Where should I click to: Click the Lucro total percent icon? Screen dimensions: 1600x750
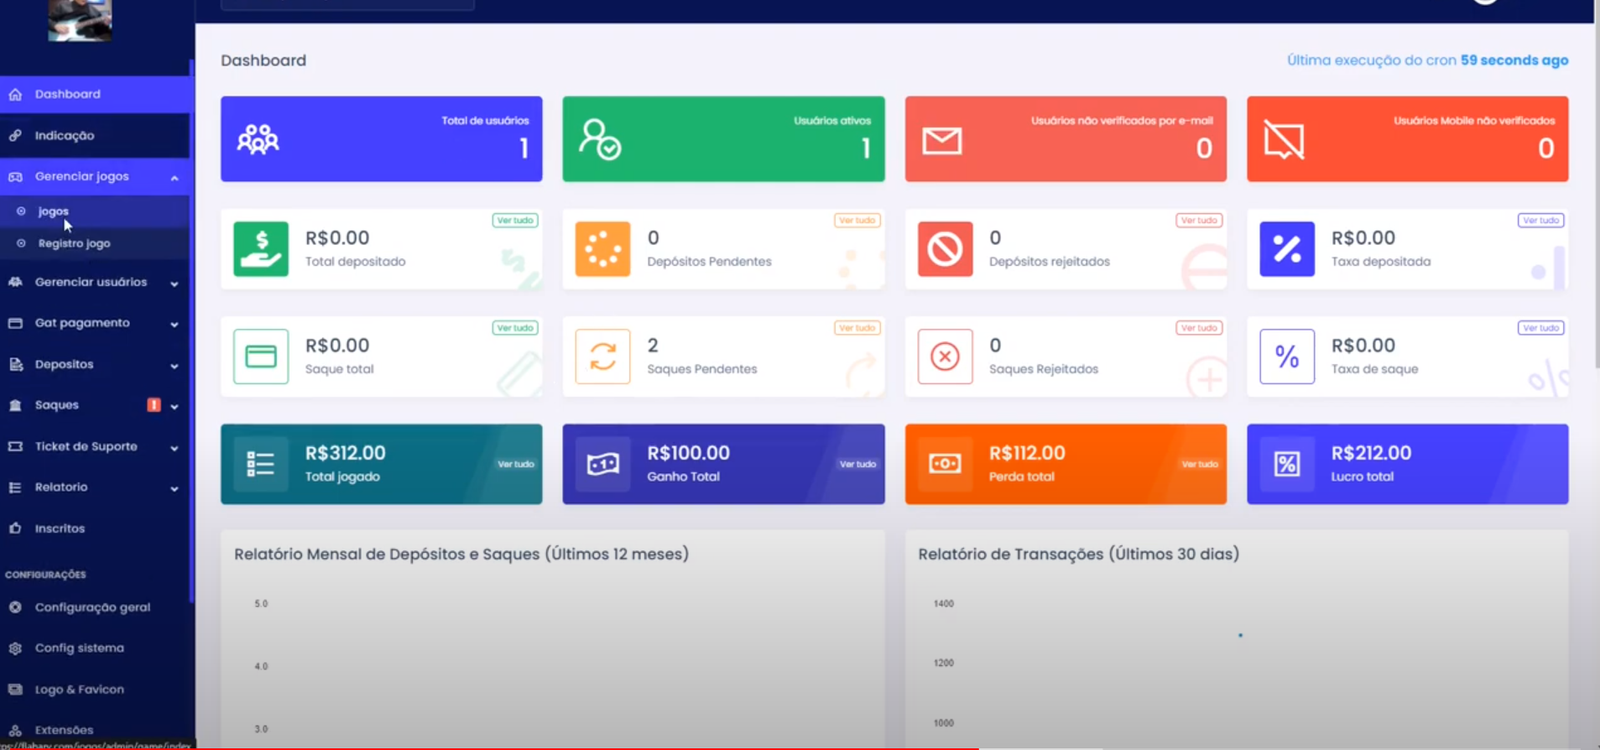pos(1287,464)
